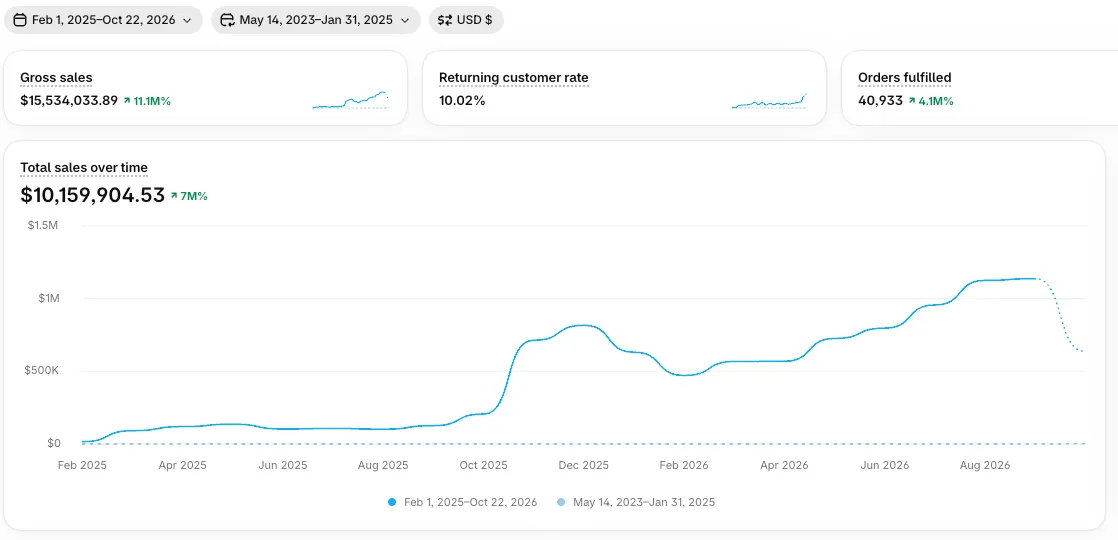Click the Feb 2026 x-axis label

point(684,465)
